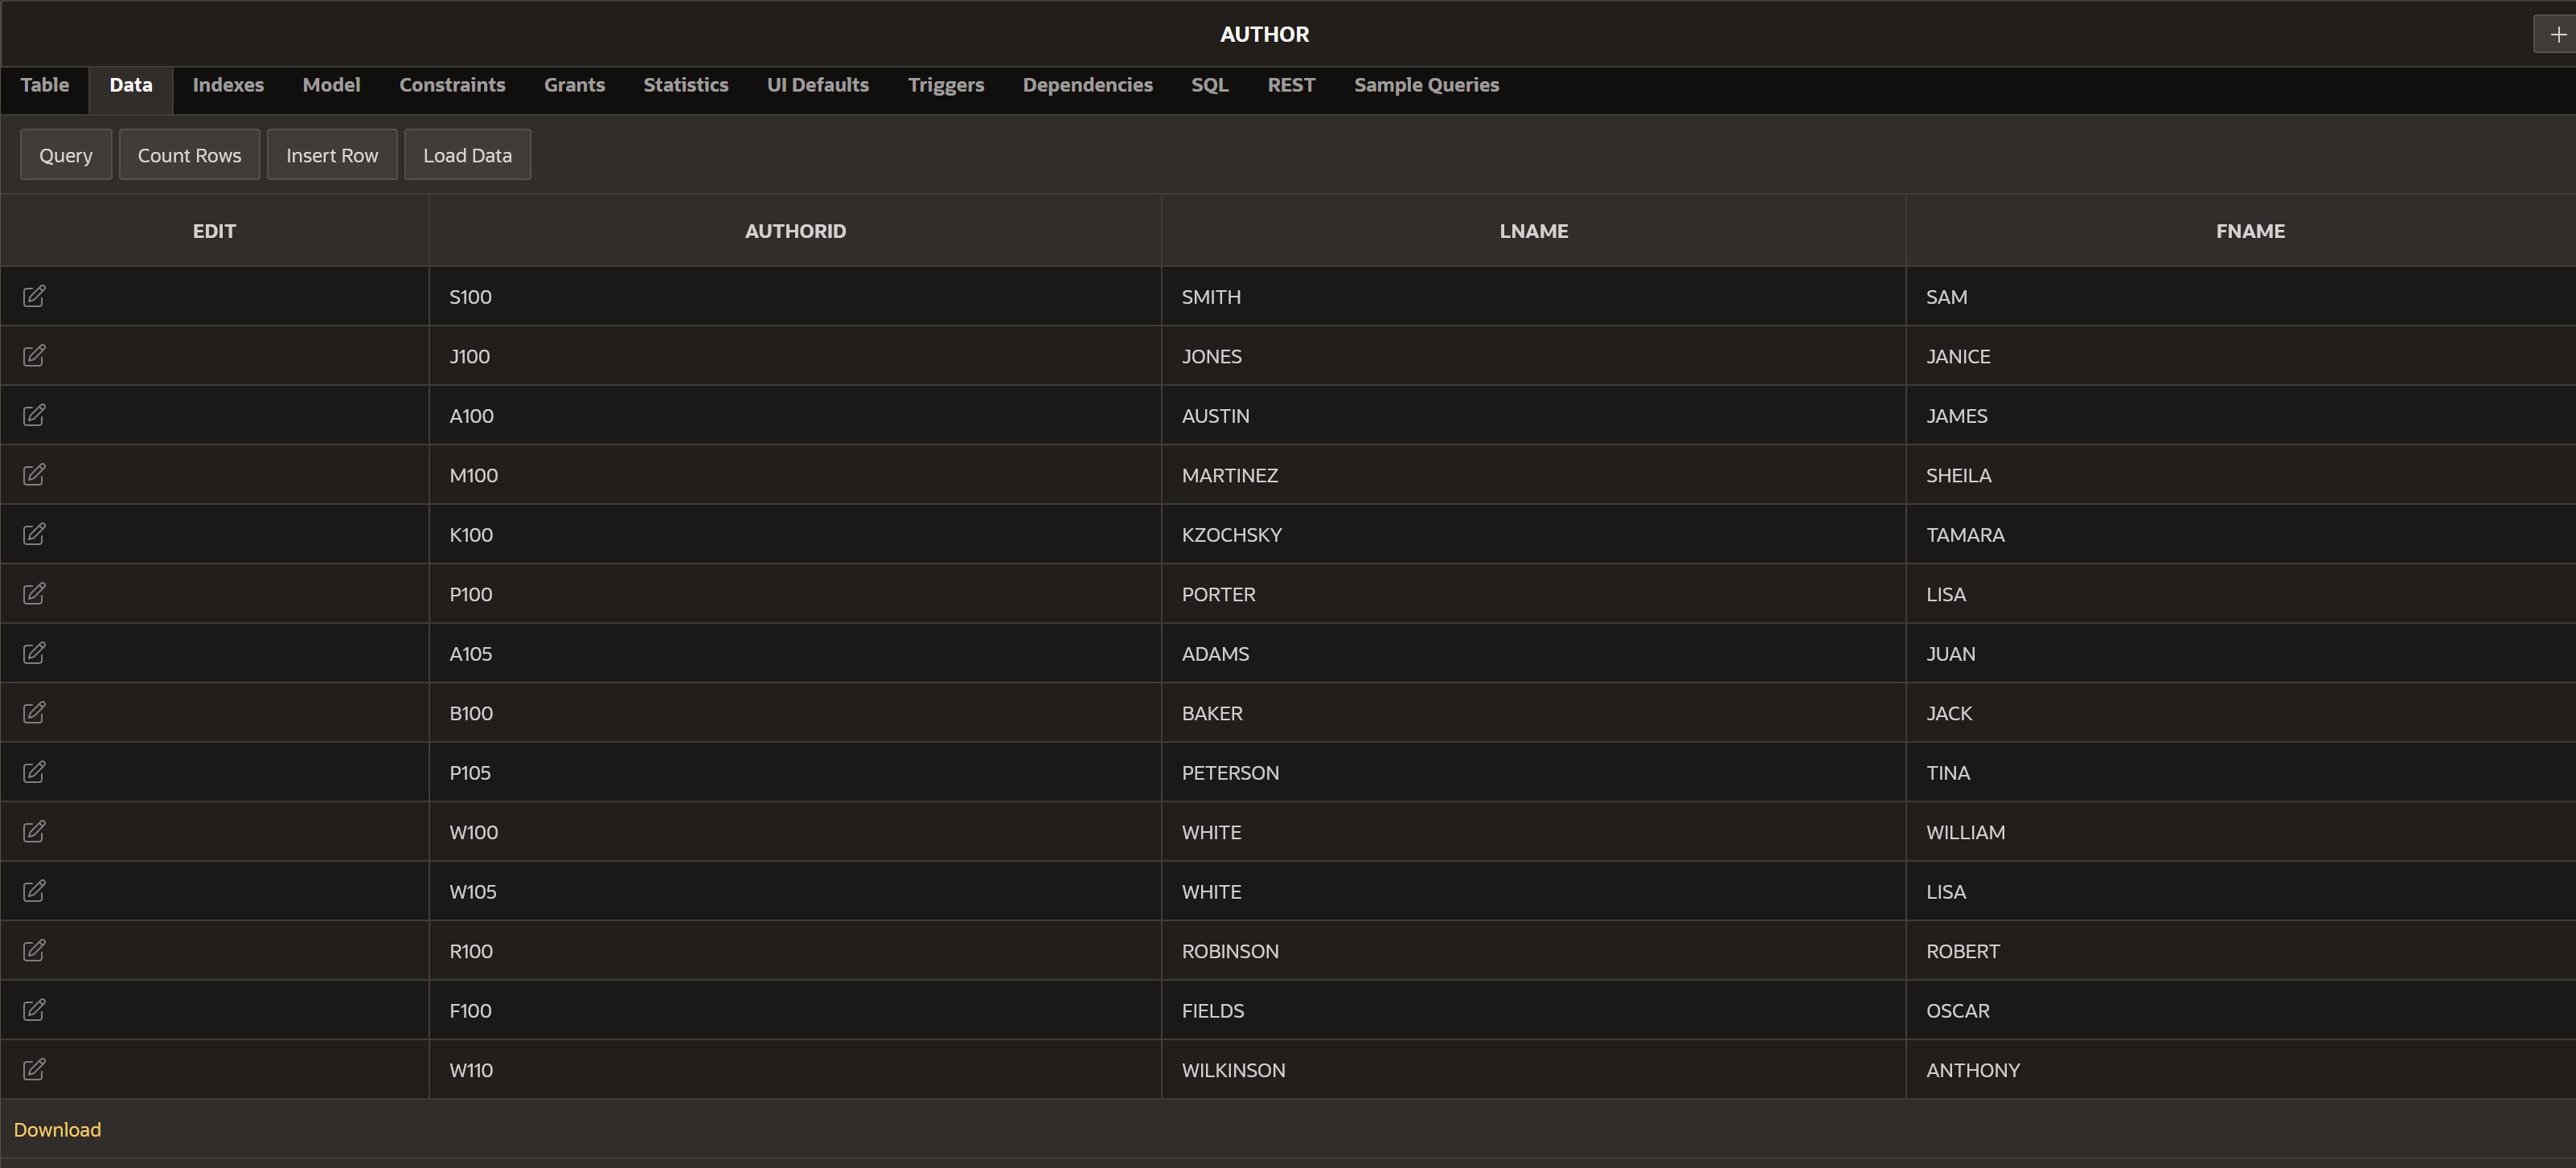Open the Download link
Screen dimensions: 2576x1168
coord(56,1129)
